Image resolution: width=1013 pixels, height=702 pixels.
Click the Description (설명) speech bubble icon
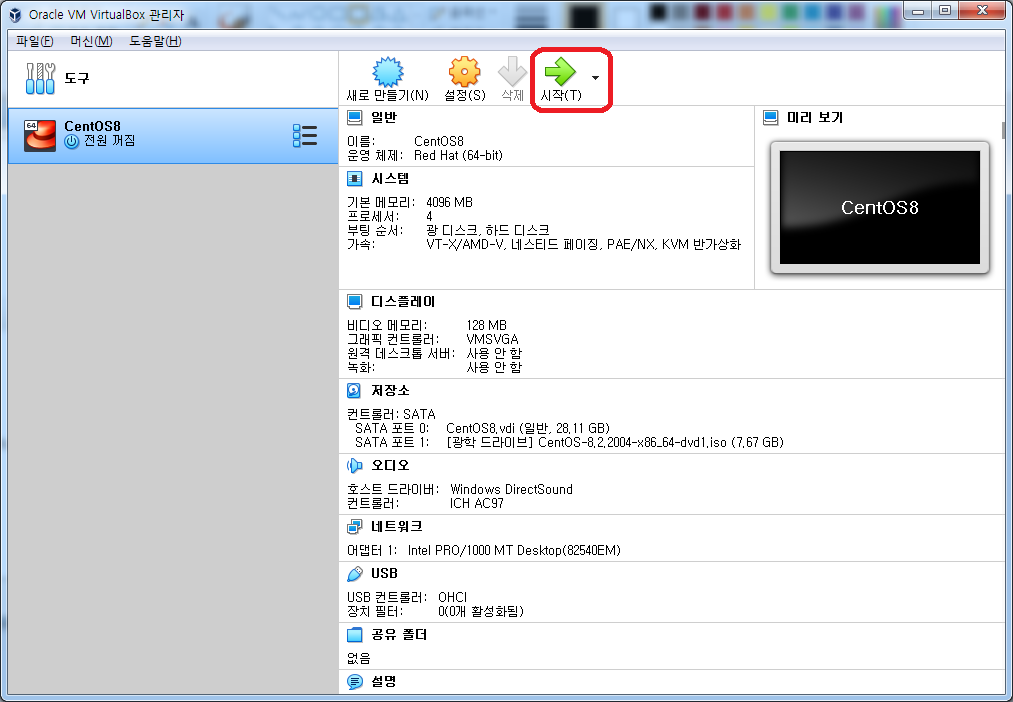tap(355, 681)
